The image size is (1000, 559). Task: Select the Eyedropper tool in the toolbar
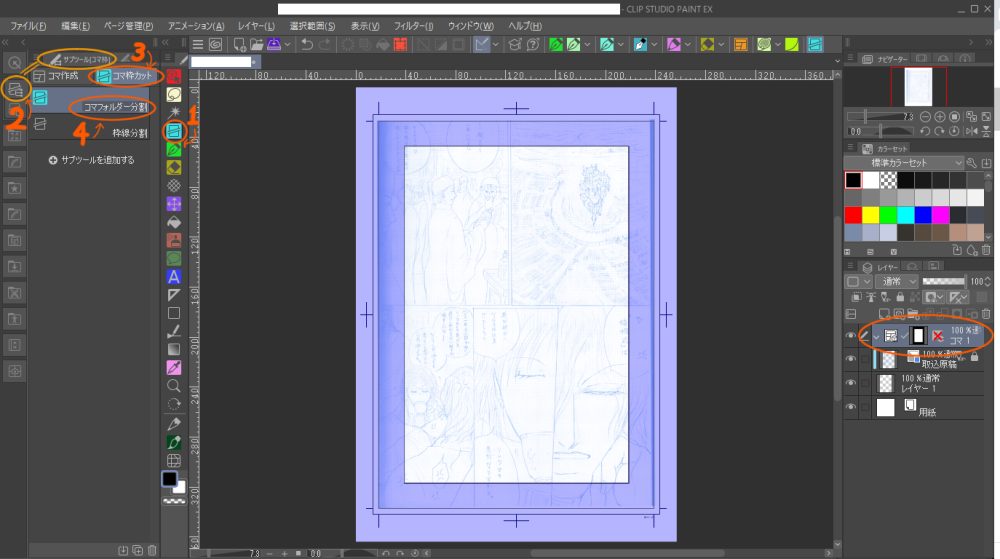point(174,367)
